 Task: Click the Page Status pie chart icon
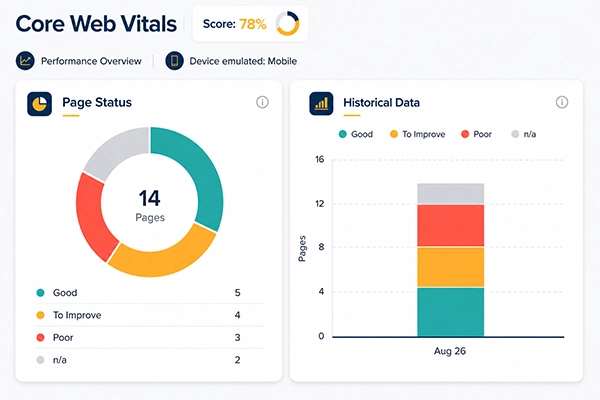tap(39, 104)
